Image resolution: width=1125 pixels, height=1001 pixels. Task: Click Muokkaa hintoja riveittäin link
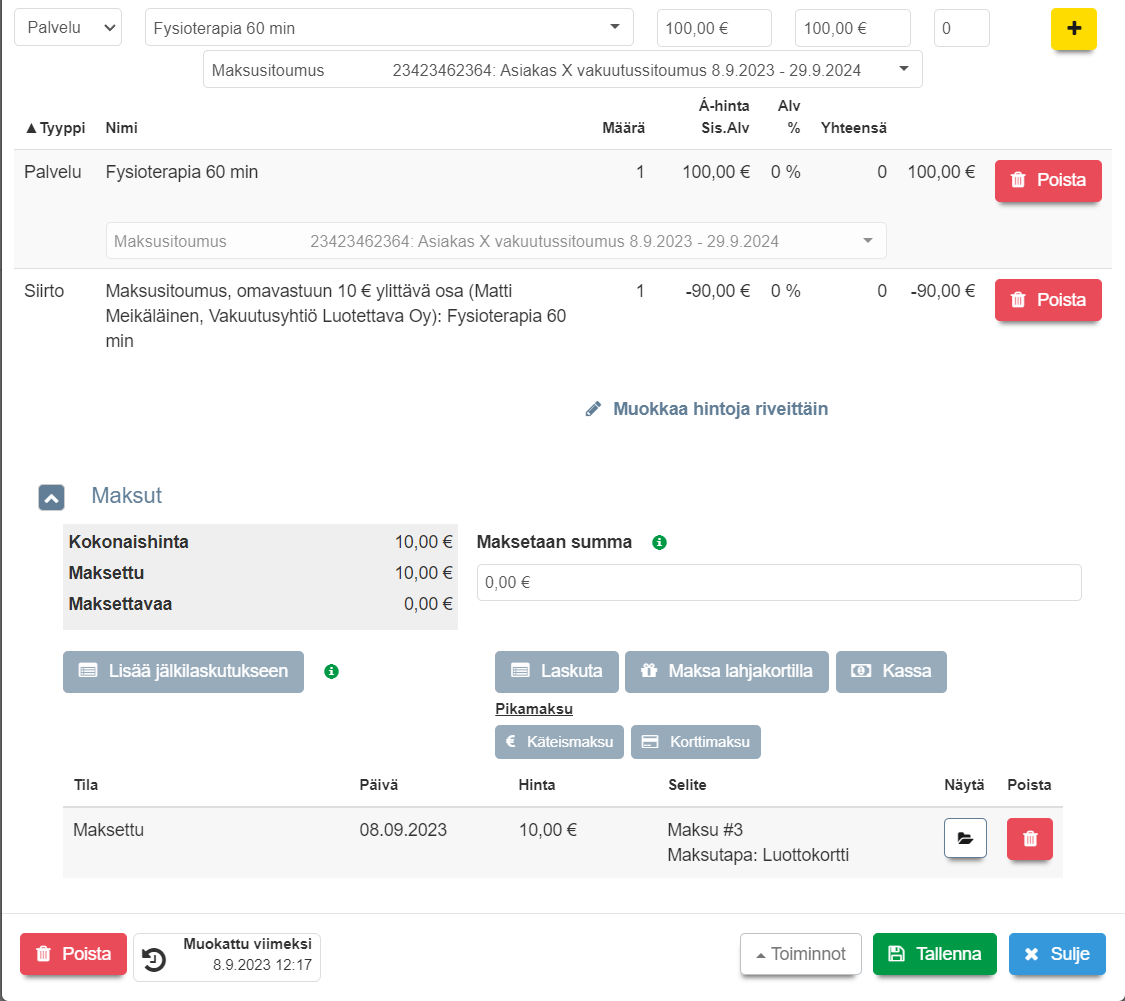point(707,409)
